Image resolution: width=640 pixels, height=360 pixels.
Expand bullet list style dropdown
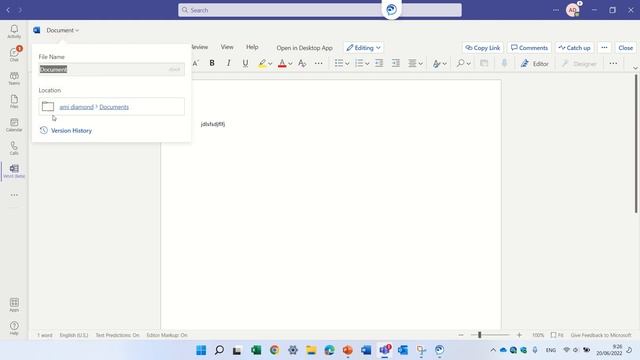(x=347, y=64)
